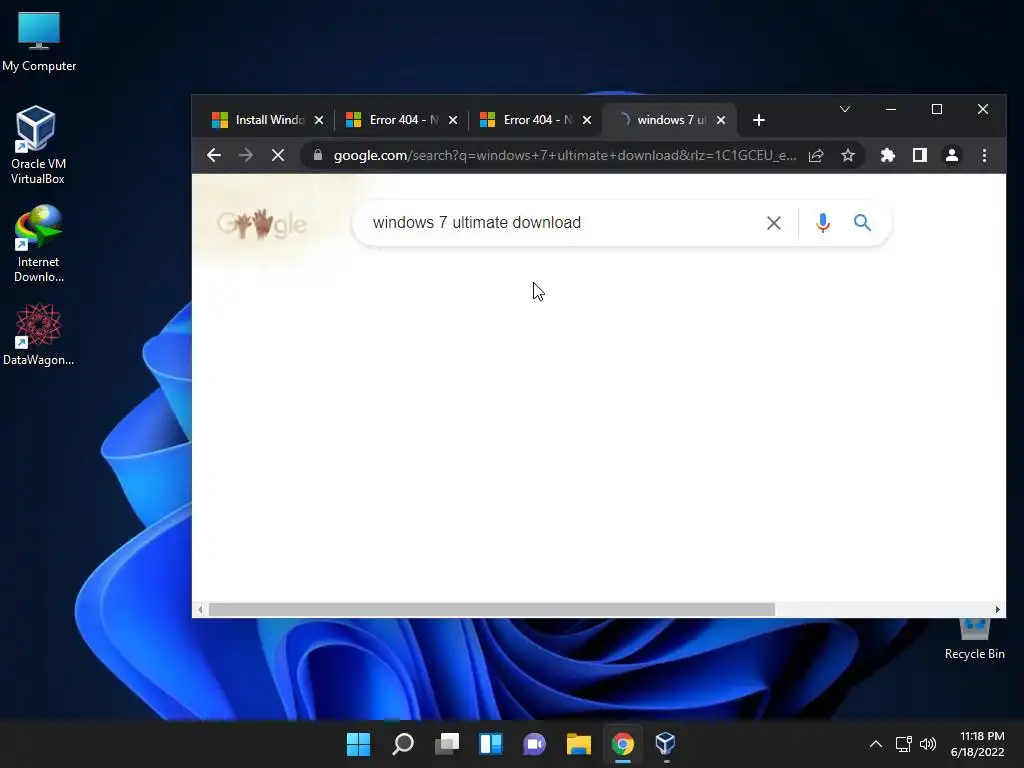Viewport: 1024px width, 768px height.
Task: Open the Chrome profile avatar
Action: (952, 155)
